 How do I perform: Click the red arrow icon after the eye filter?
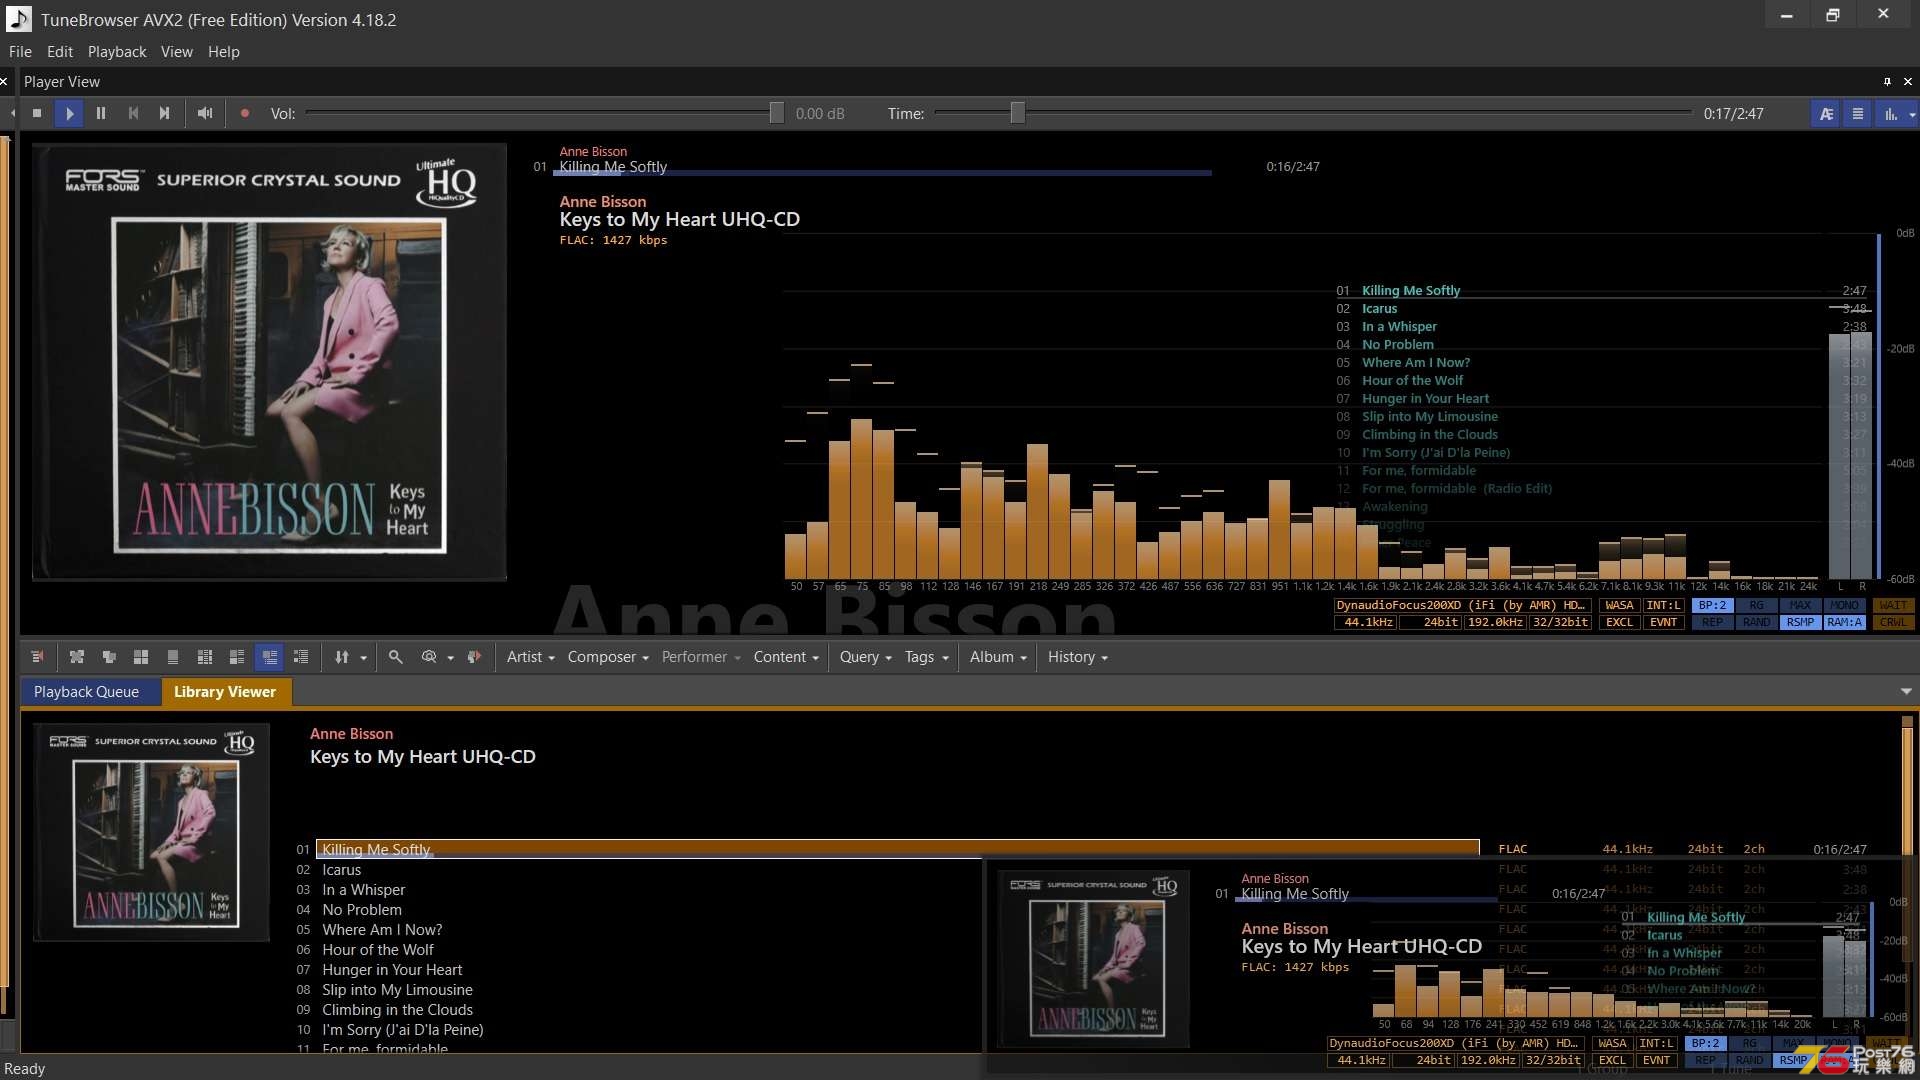pyautogui.click(x=474, y=657)
